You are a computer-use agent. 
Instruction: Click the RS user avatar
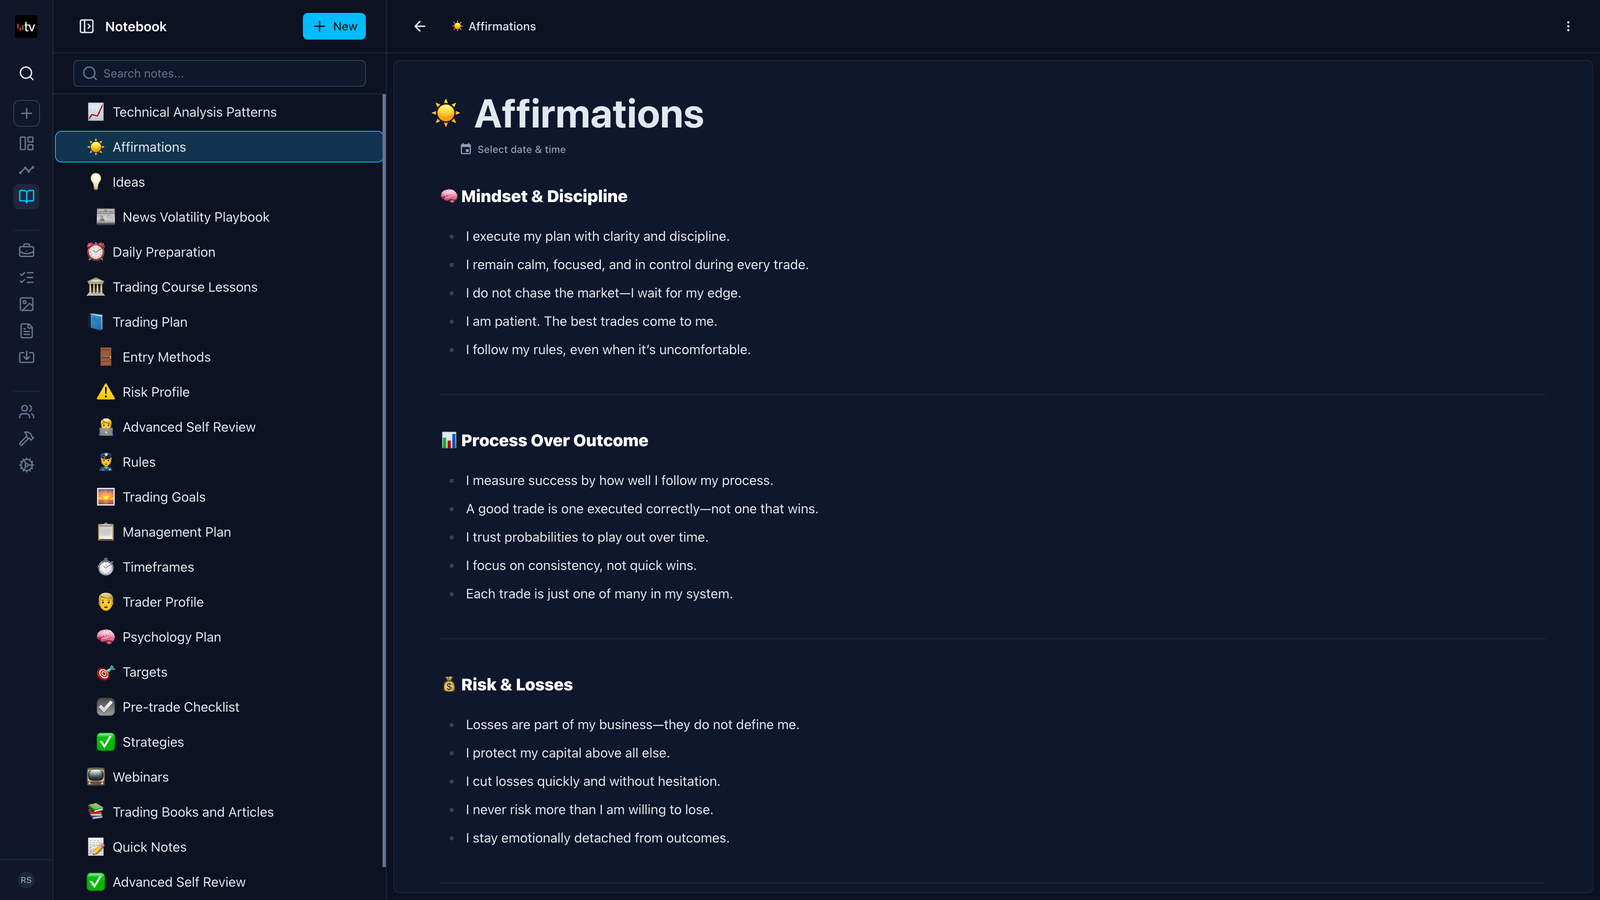point(26,880)
